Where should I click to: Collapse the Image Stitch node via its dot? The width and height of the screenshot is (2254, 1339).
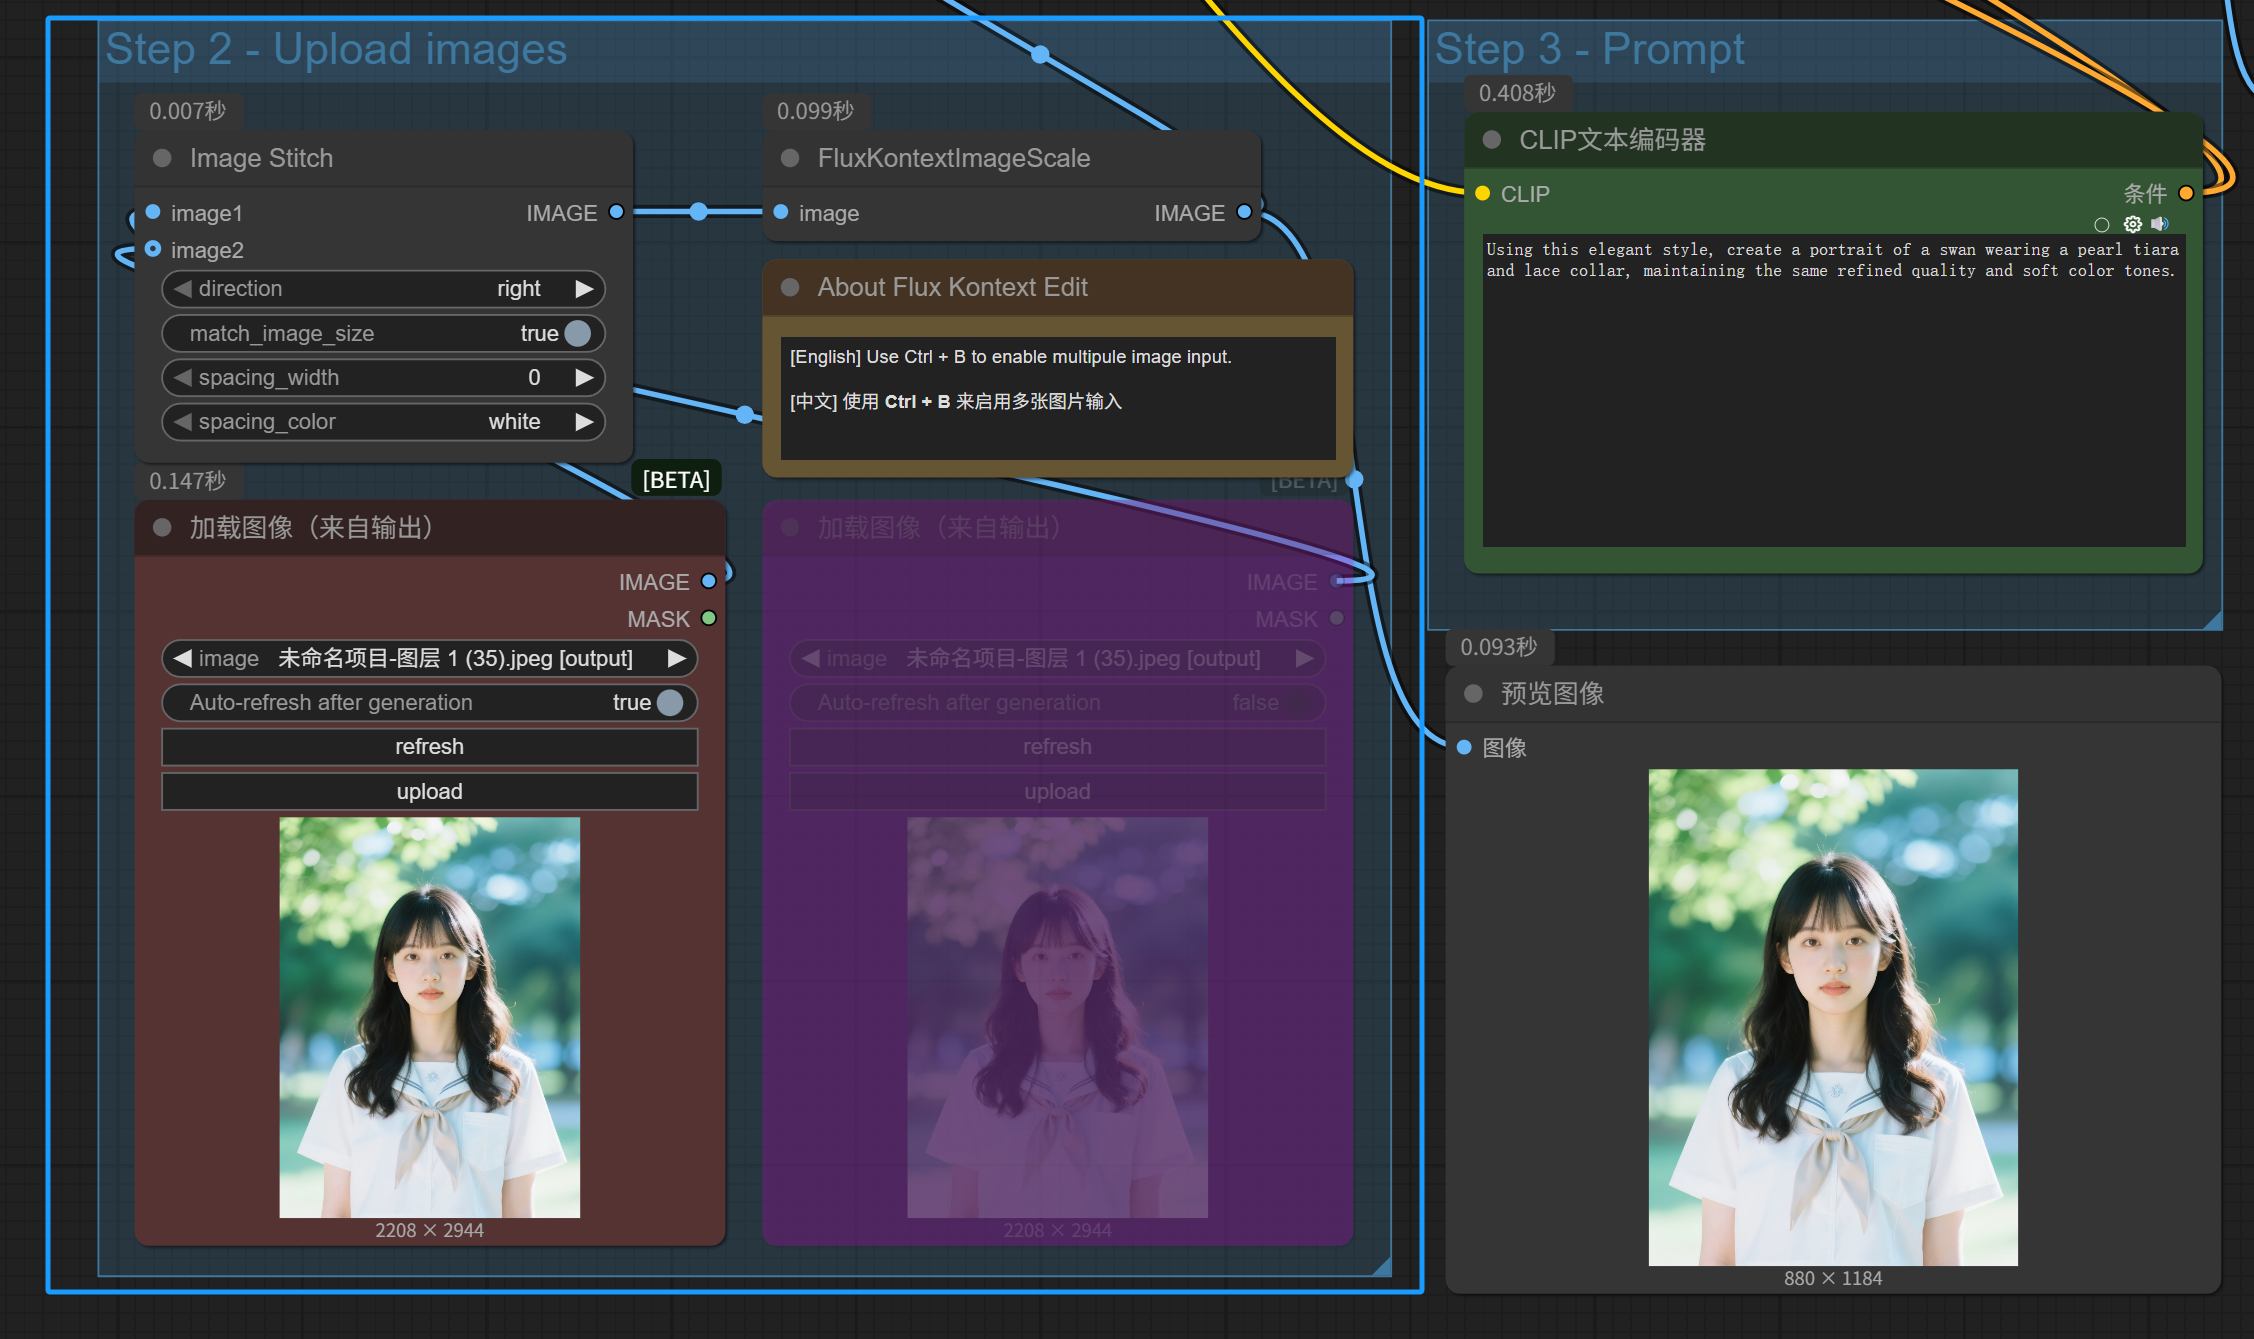coord(162,158)
